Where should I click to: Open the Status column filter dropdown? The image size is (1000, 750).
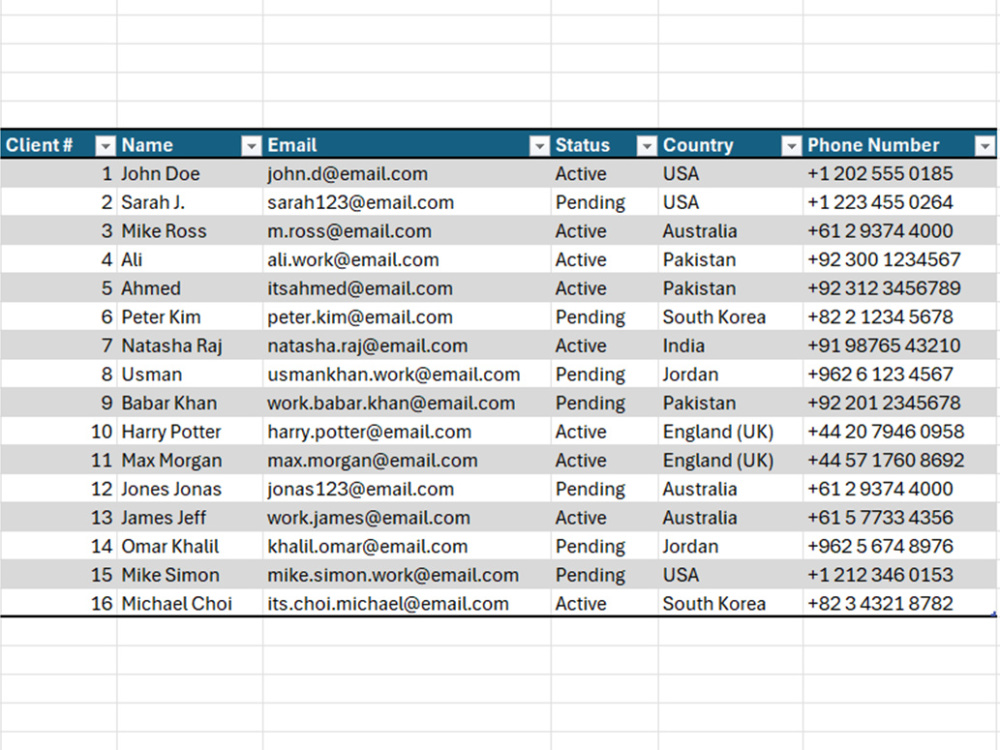click(x=647, y=146)
